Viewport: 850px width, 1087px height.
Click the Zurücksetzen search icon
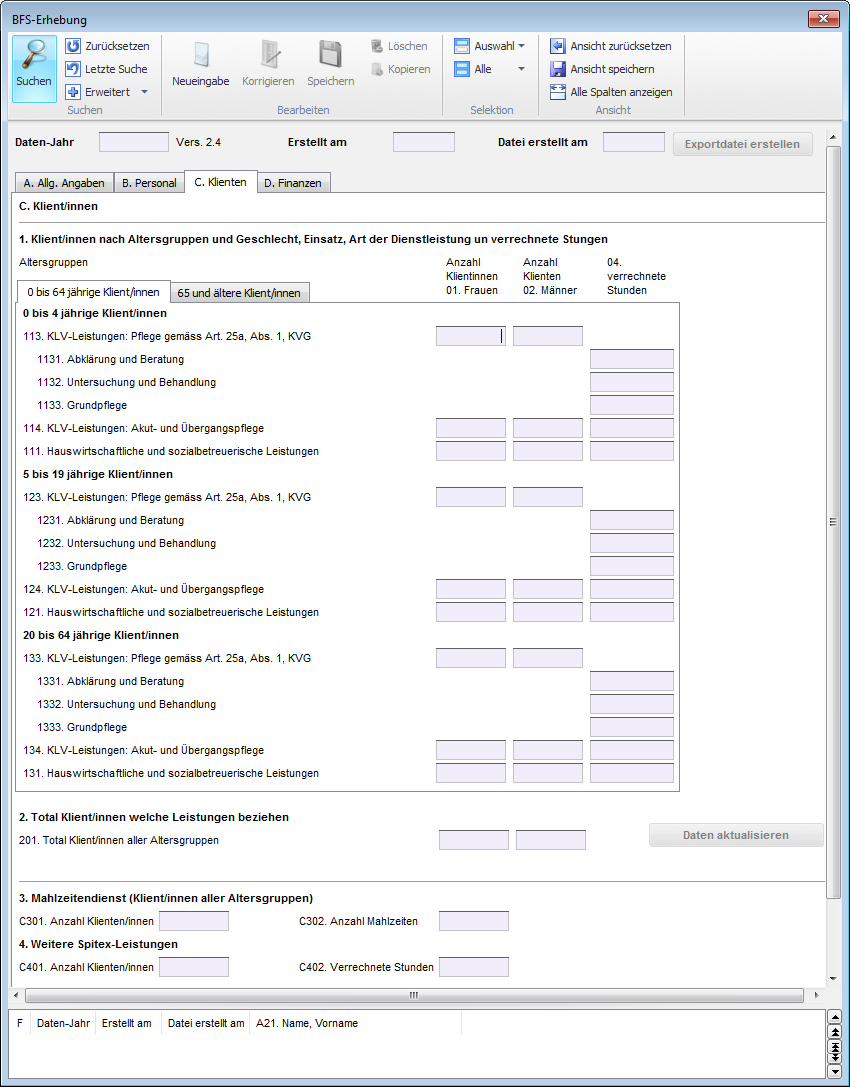pos(73,46)
